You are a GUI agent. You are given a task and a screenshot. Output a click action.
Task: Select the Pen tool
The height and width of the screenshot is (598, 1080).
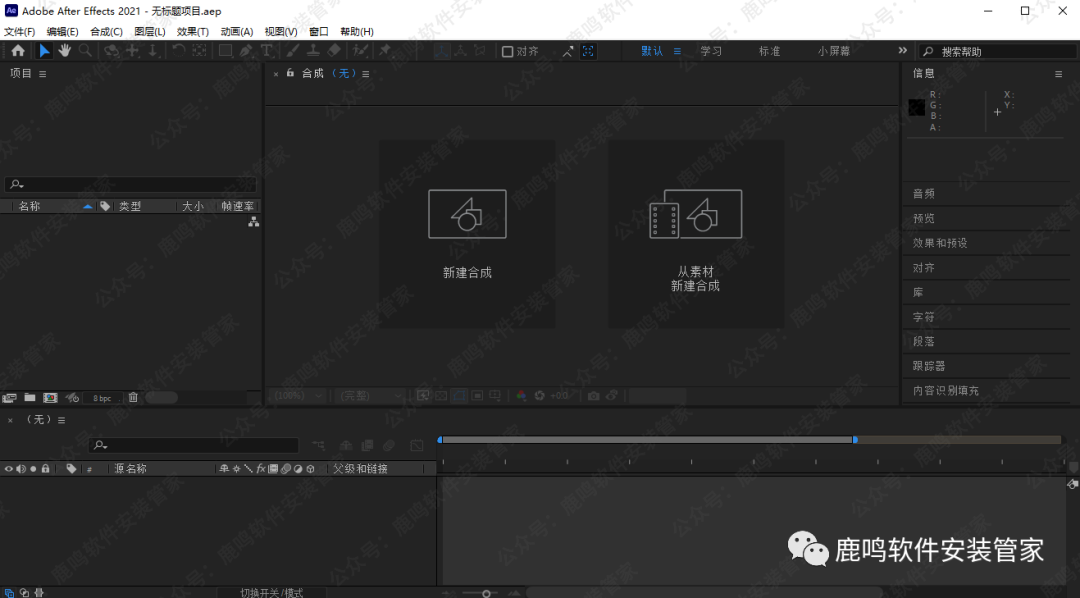tap(245, 51)
